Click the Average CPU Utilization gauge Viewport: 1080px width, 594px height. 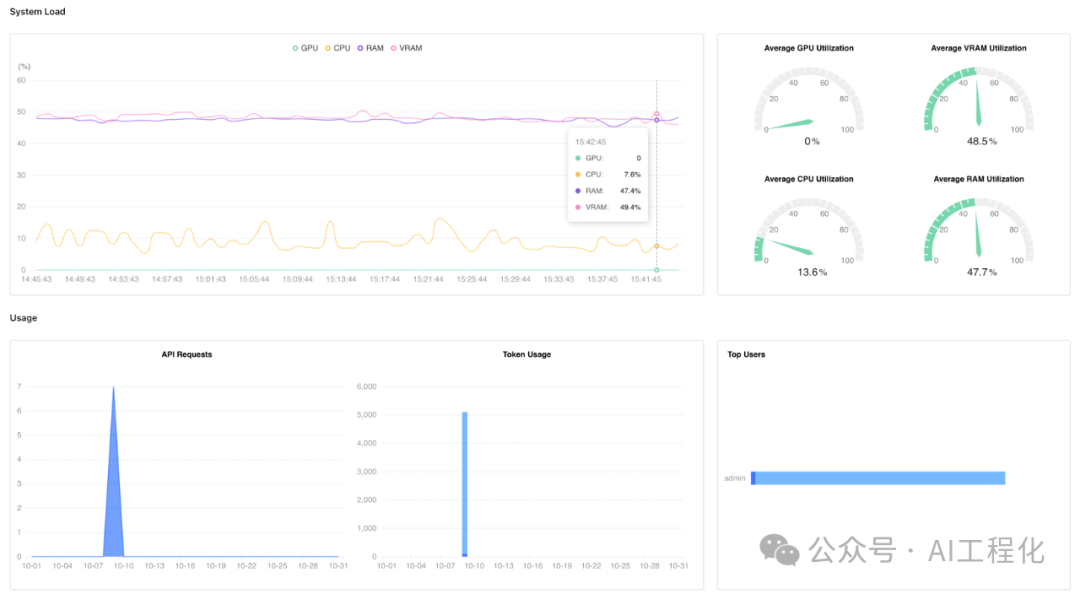[809, 231]
